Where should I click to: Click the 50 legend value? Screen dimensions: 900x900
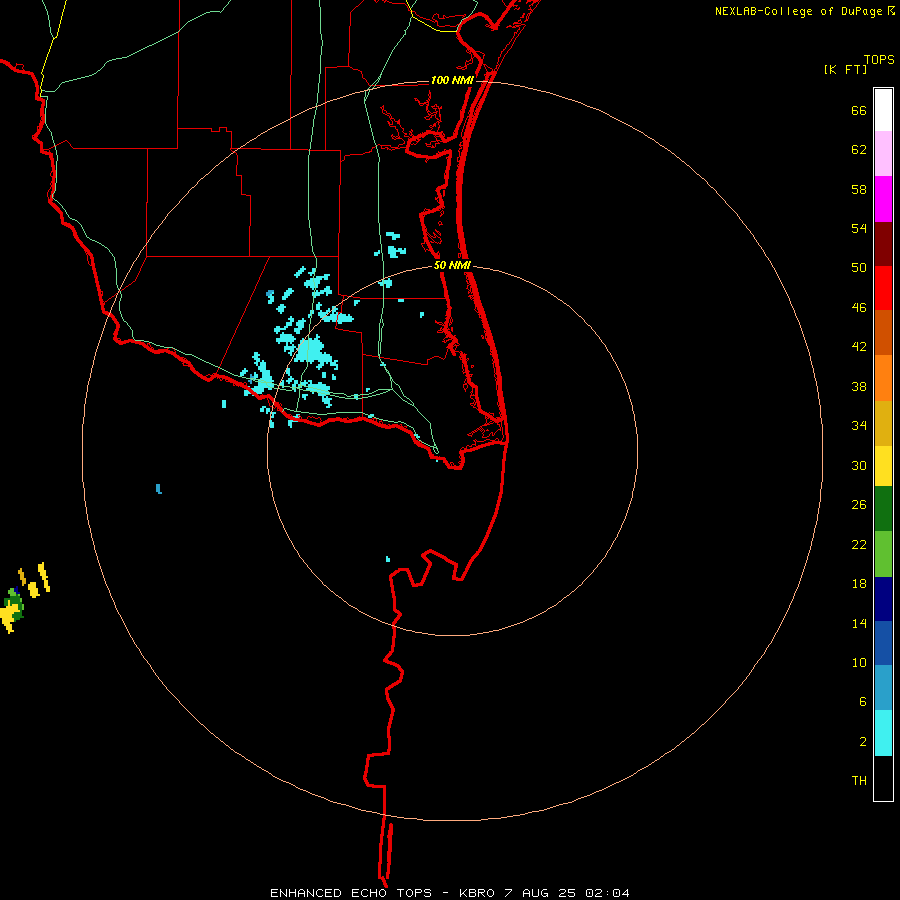pyautogui.click(x=859, y=268)
